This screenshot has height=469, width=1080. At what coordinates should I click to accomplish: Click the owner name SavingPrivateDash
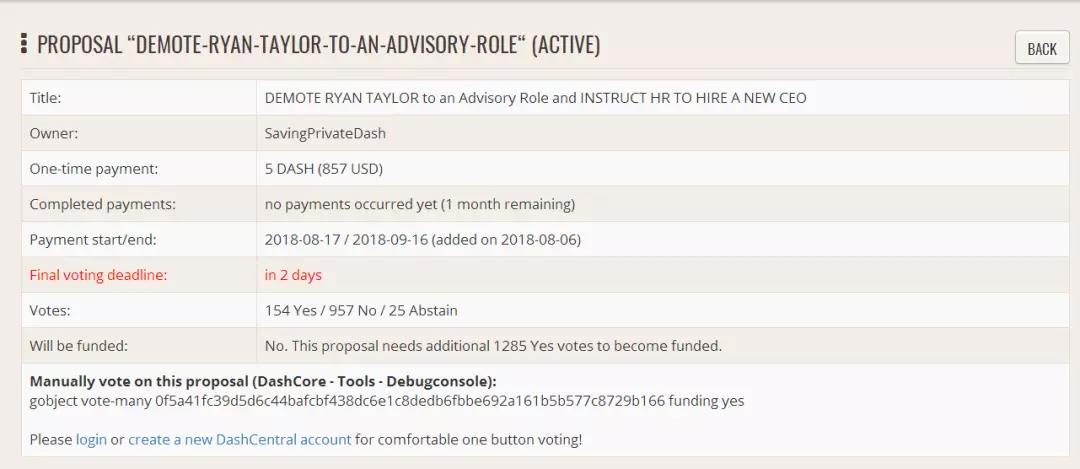click(325, 133)
